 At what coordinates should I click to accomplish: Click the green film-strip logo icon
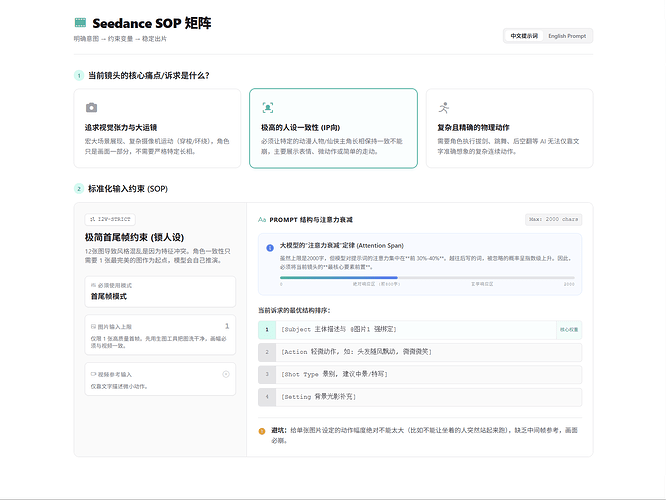pos(80,23)
